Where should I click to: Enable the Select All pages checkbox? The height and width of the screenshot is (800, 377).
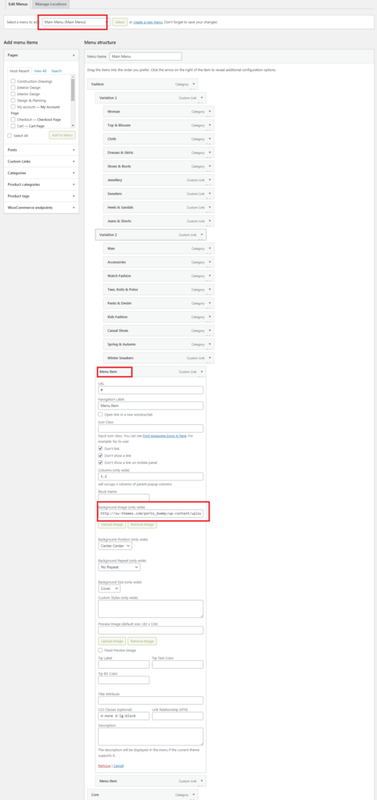tap(10, 136)
